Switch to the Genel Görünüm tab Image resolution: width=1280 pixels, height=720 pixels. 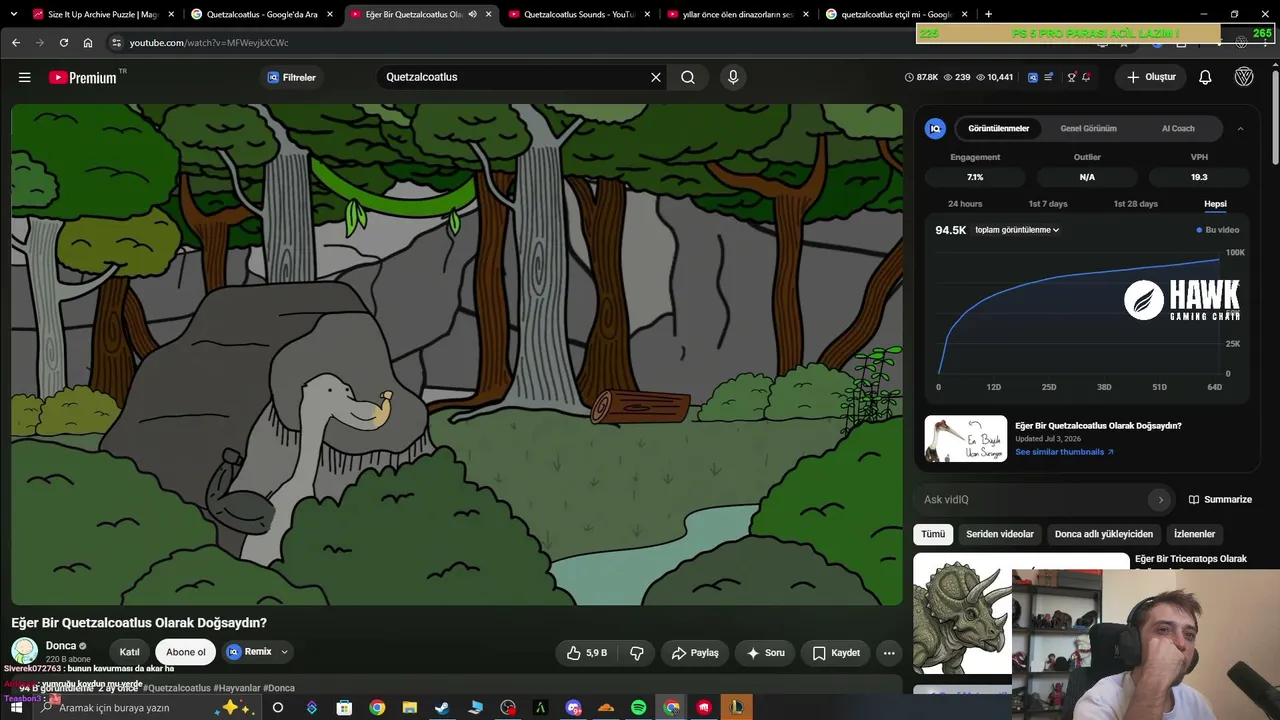(x=1088, y=129)
